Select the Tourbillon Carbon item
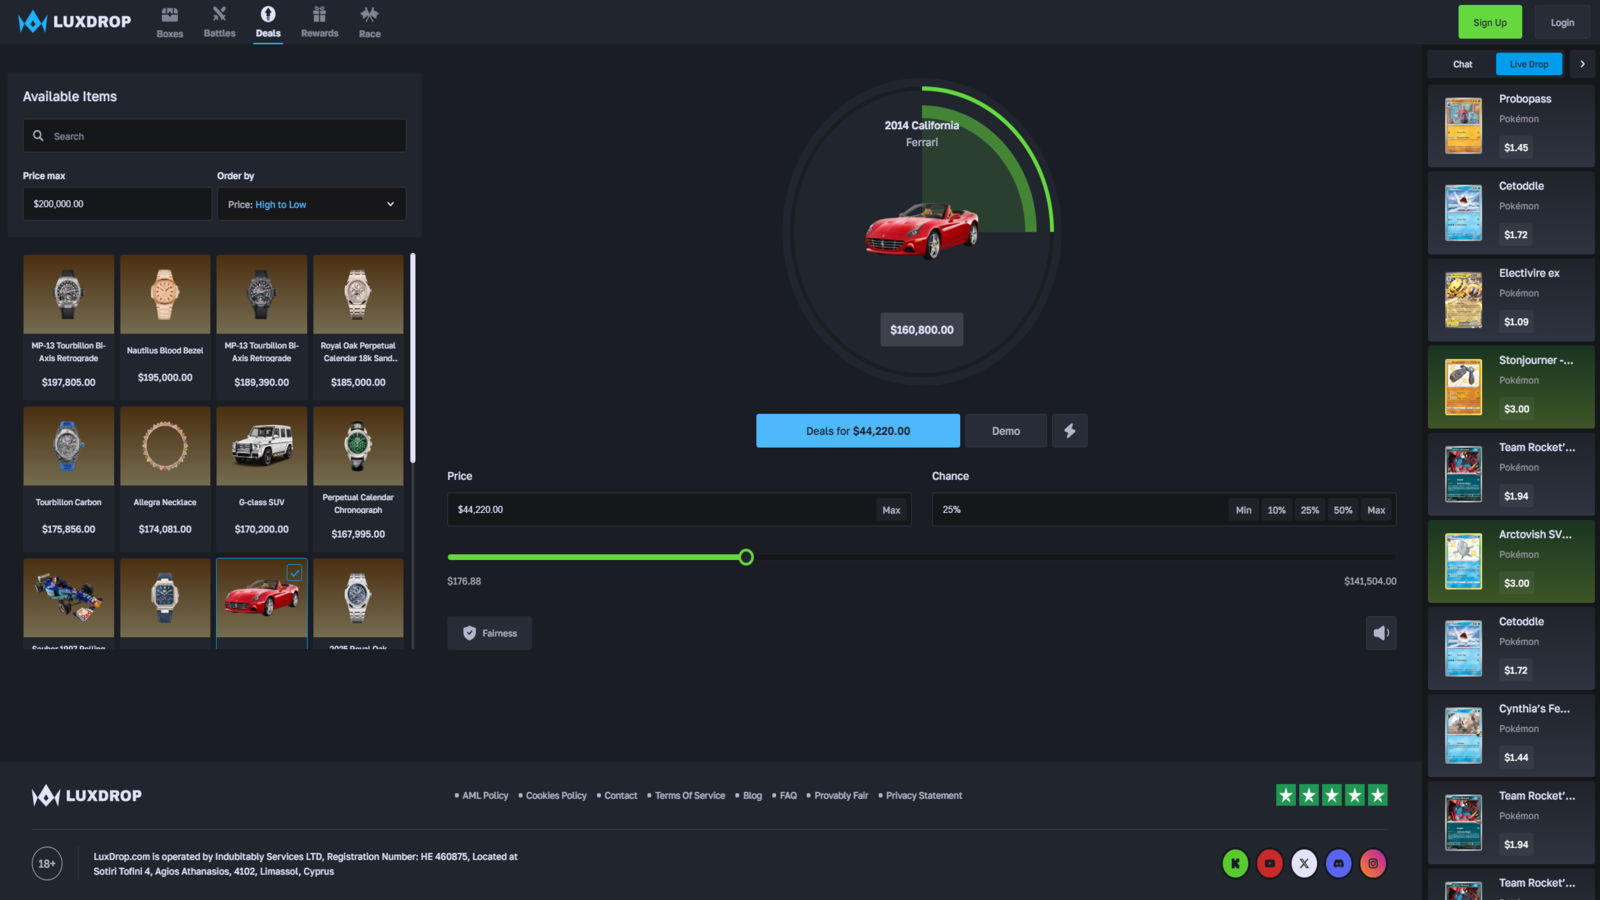 (x=68, y=478)
